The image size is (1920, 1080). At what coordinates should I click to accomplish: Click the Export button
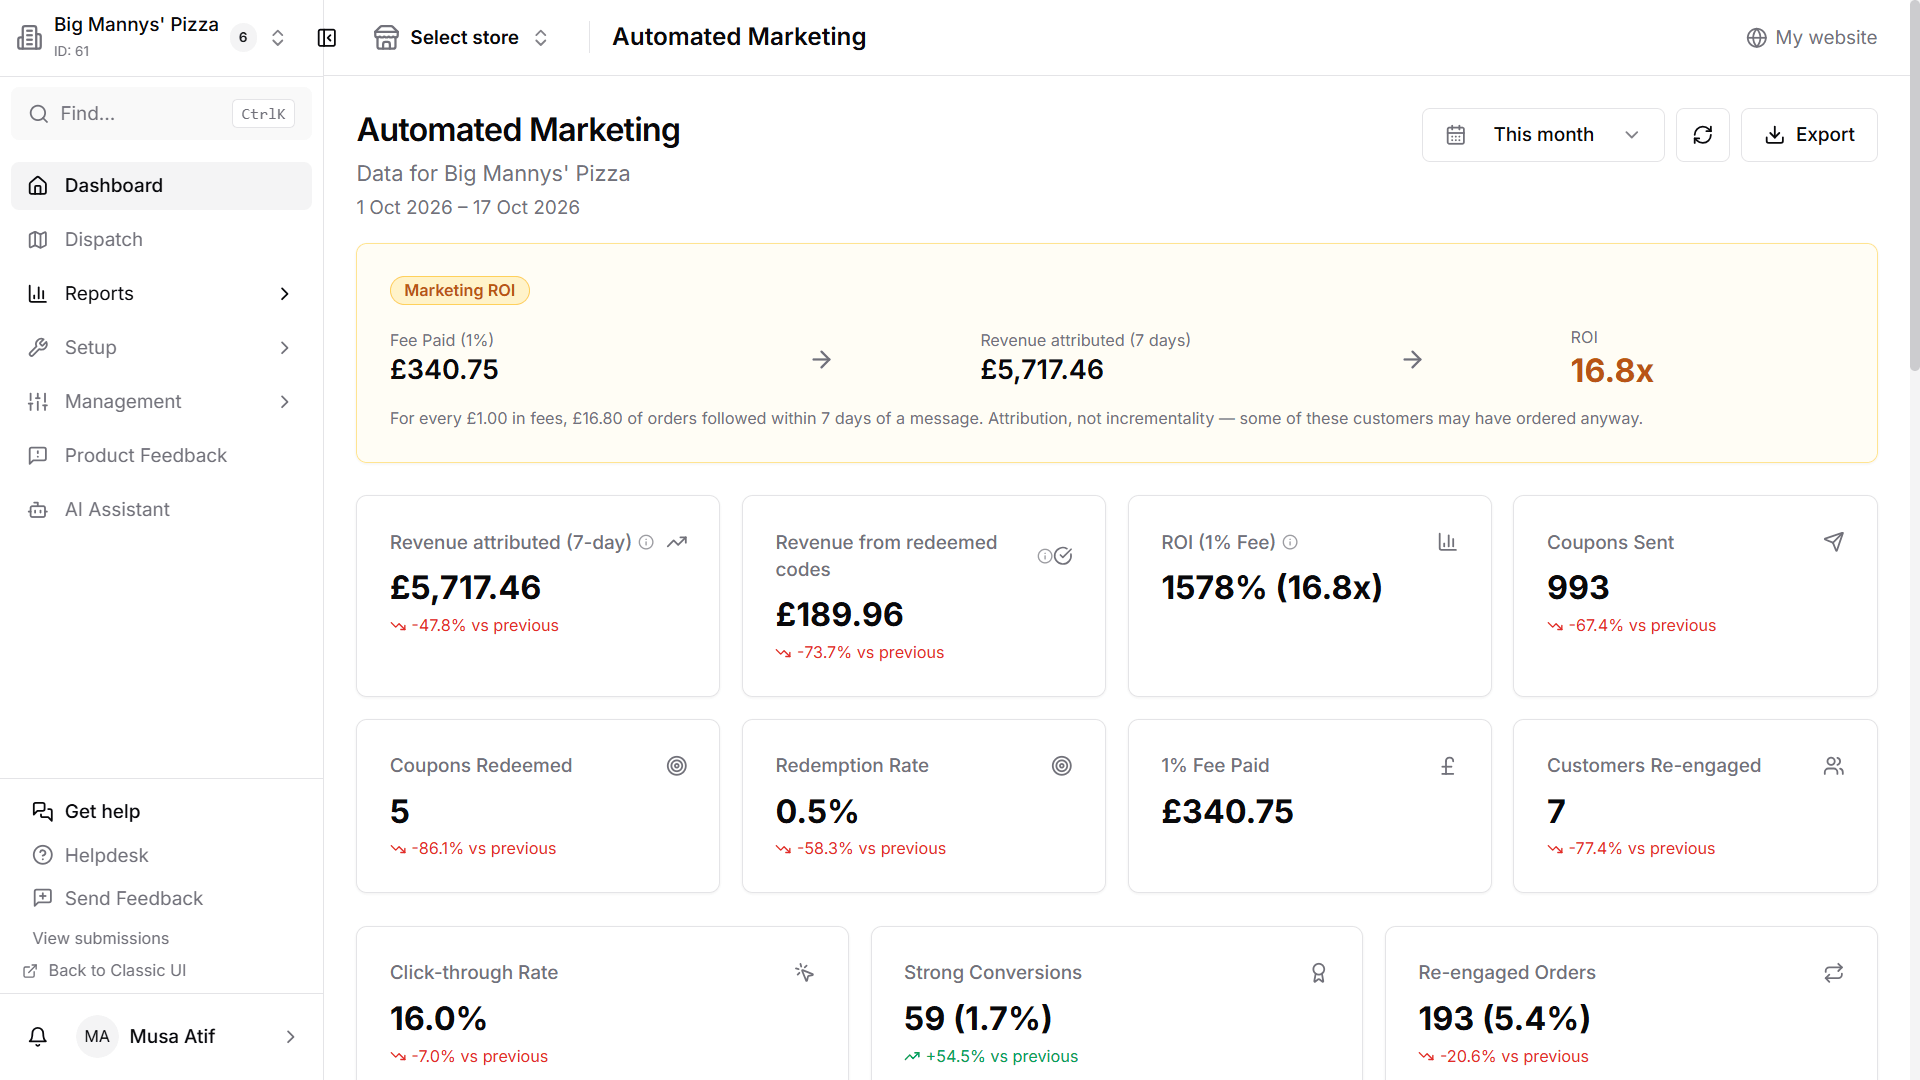1809,135
